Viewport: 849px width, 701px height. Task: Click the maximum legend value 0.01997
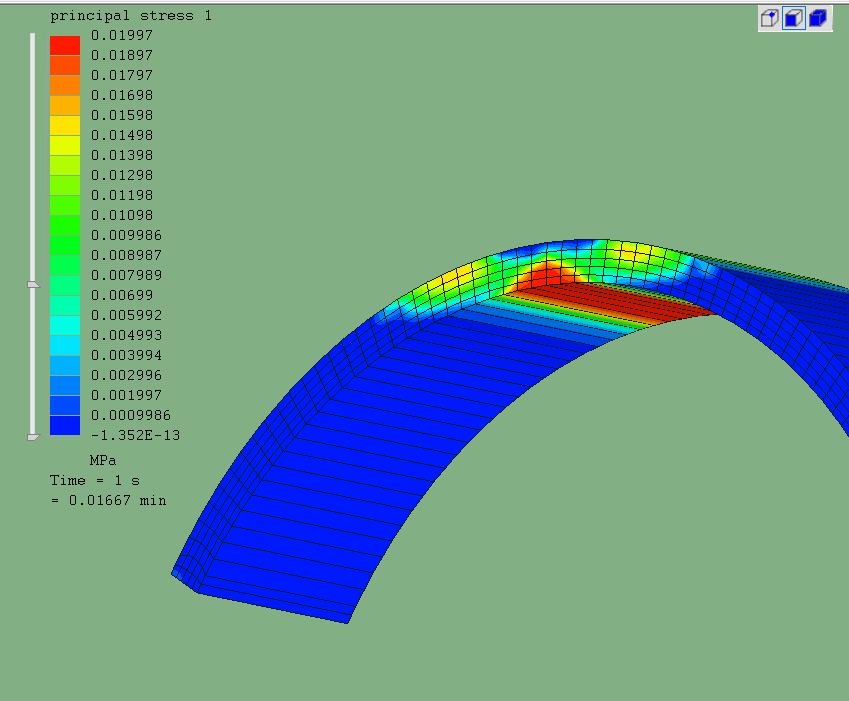click(122, 35)
